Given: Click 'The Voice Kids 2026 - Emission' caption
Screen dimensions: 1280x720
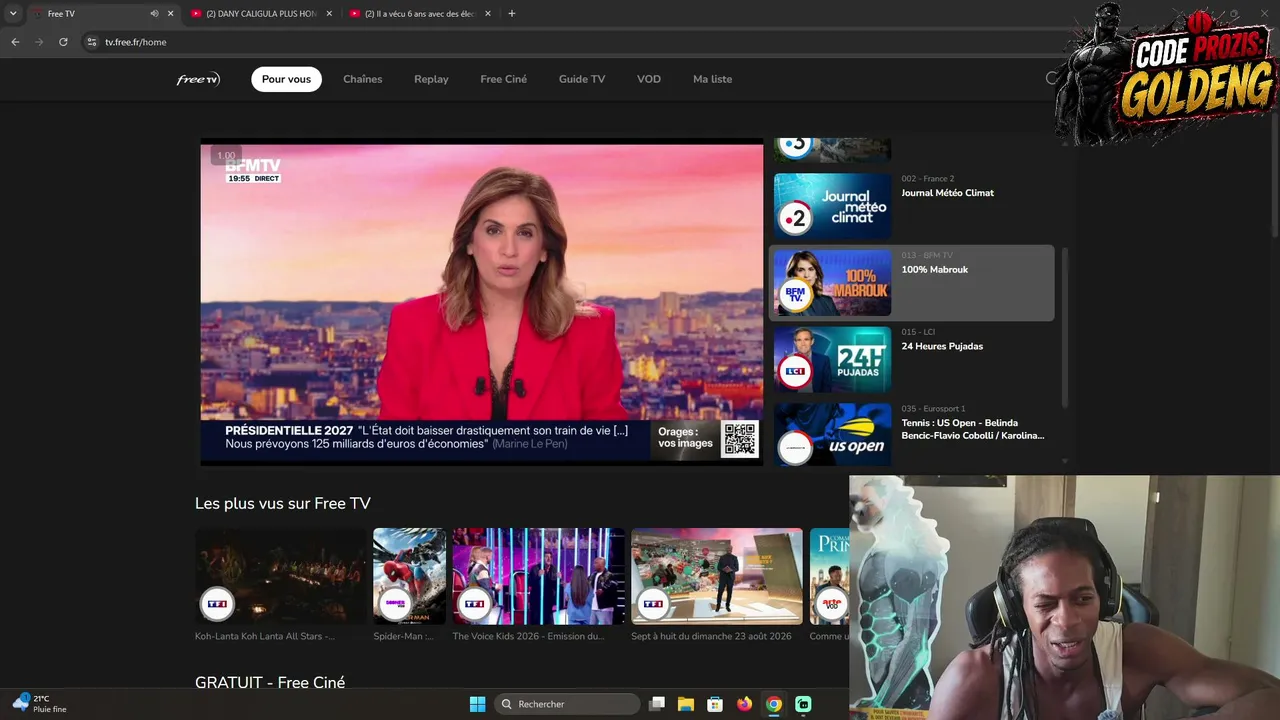Looking at the screenshot, I should [x=528, y=636].
